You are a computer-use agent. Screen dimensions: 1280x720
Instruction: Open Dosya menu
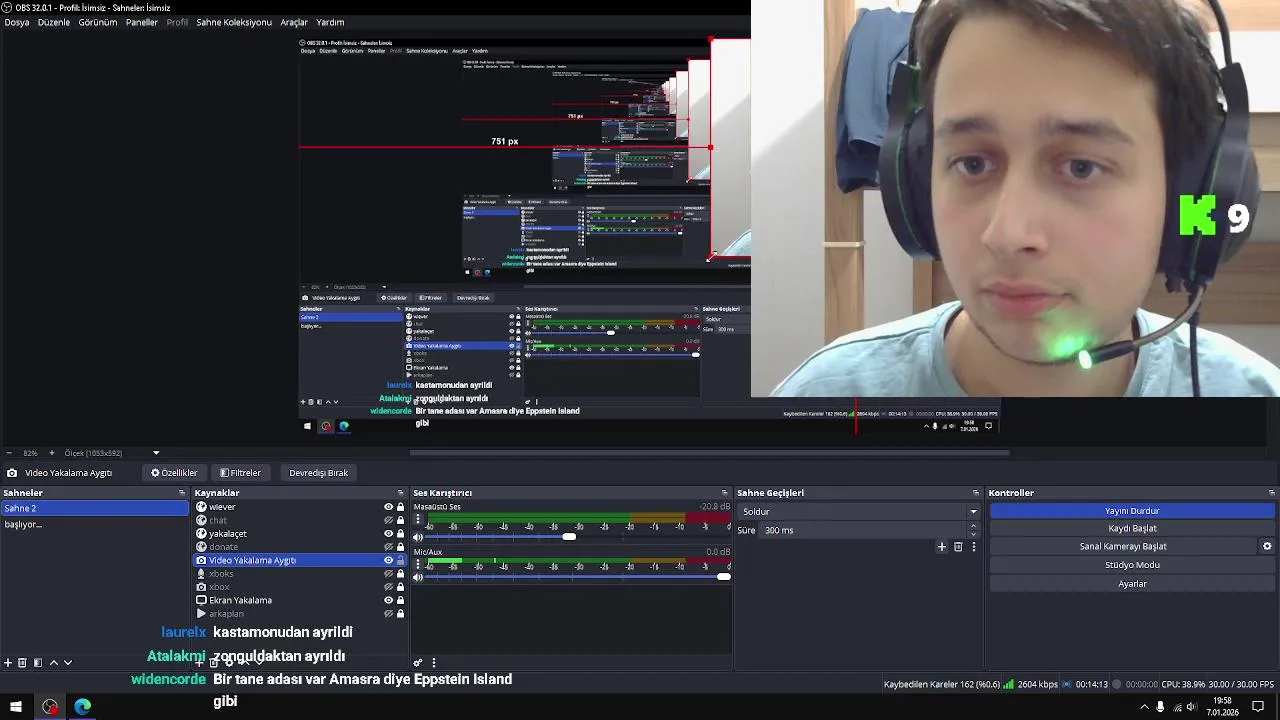[17, 22]
